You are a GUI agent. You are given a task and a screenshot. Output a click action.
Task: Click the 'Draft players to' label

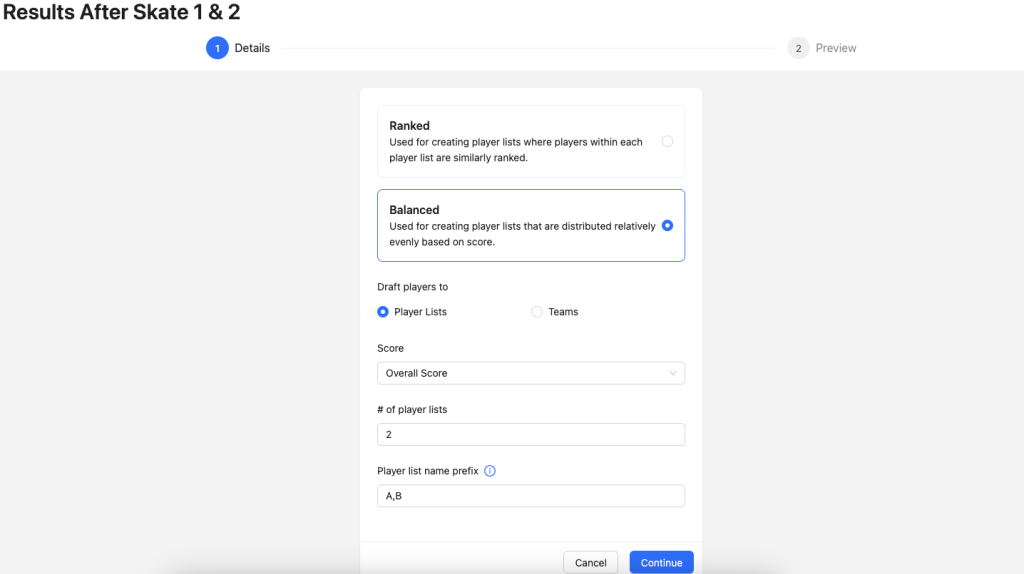[x=412, y=287]
